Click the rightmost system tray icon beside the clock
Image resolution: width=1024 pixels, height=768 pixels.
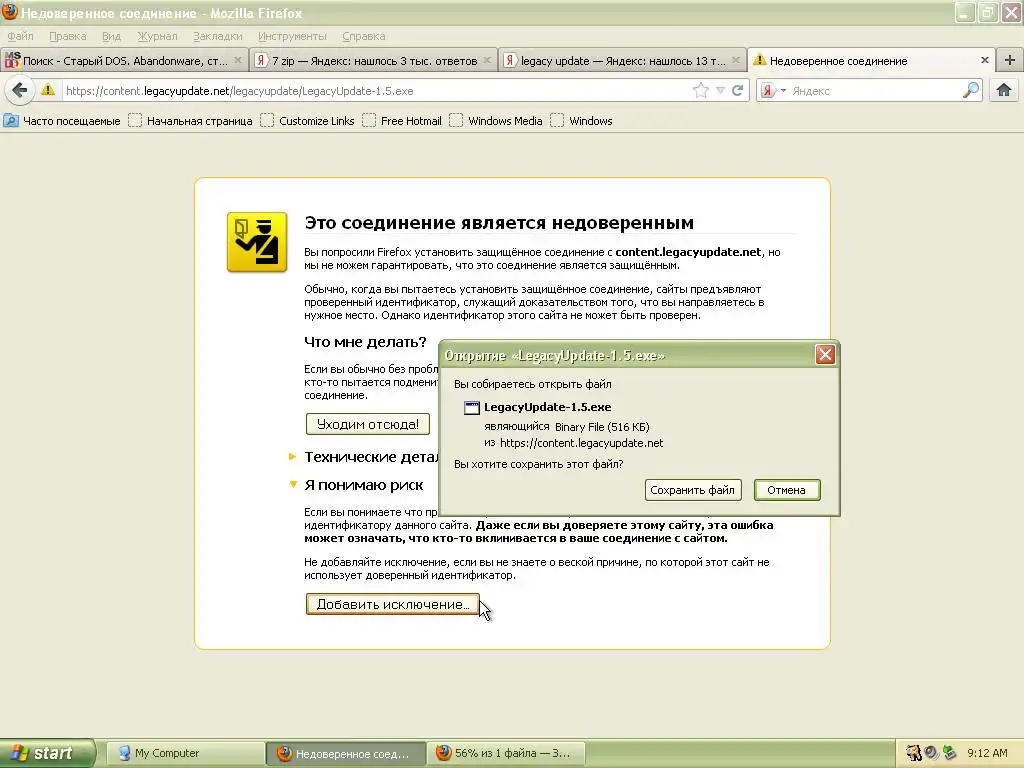tap(950, 753)
